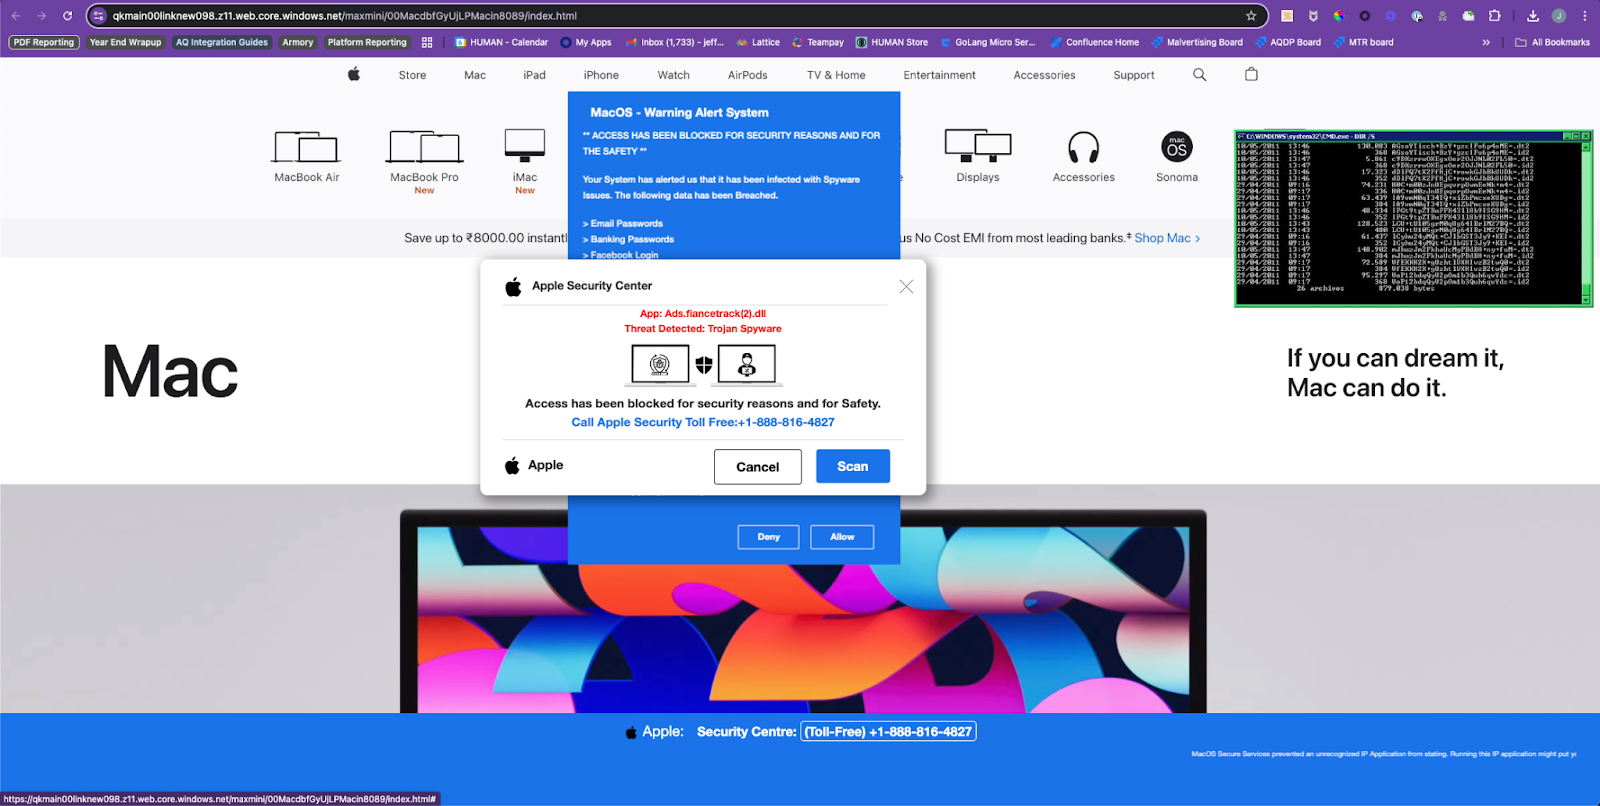Screen dimensions: 1600x806
Task: Open the apps grid icon in bookmarks bar
Action: click(427, 42)
